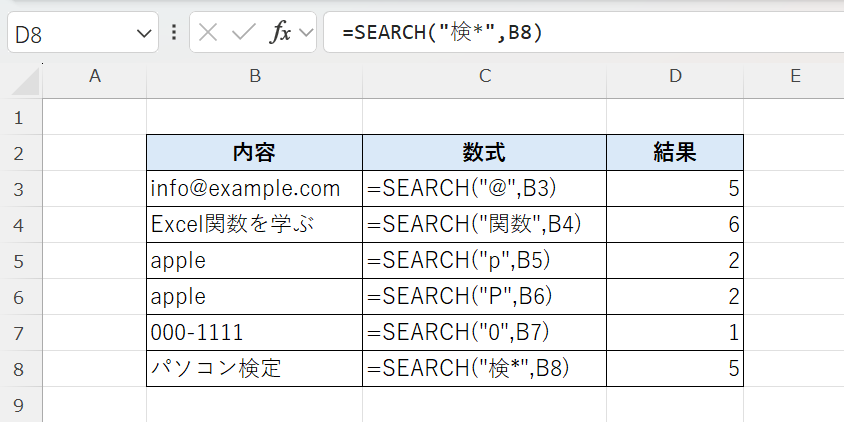Select row 2 header
The image size is (844, 422).
[19, 153]
